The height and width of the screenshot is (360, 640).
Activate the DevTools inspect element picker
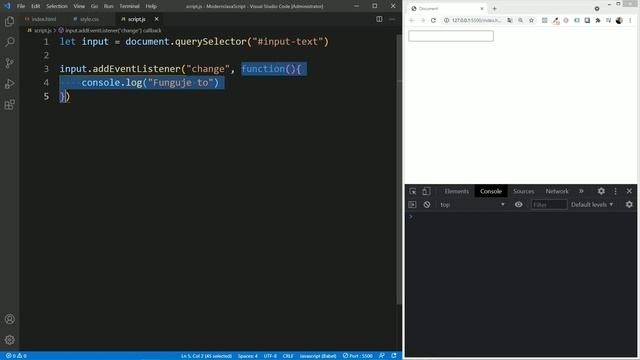click(413, 191)
